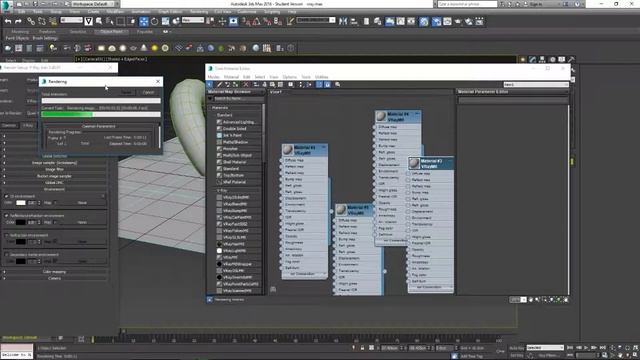
Task: Click the zoom icon in Material Editor toolbar
Action: [x=338, y=84]
